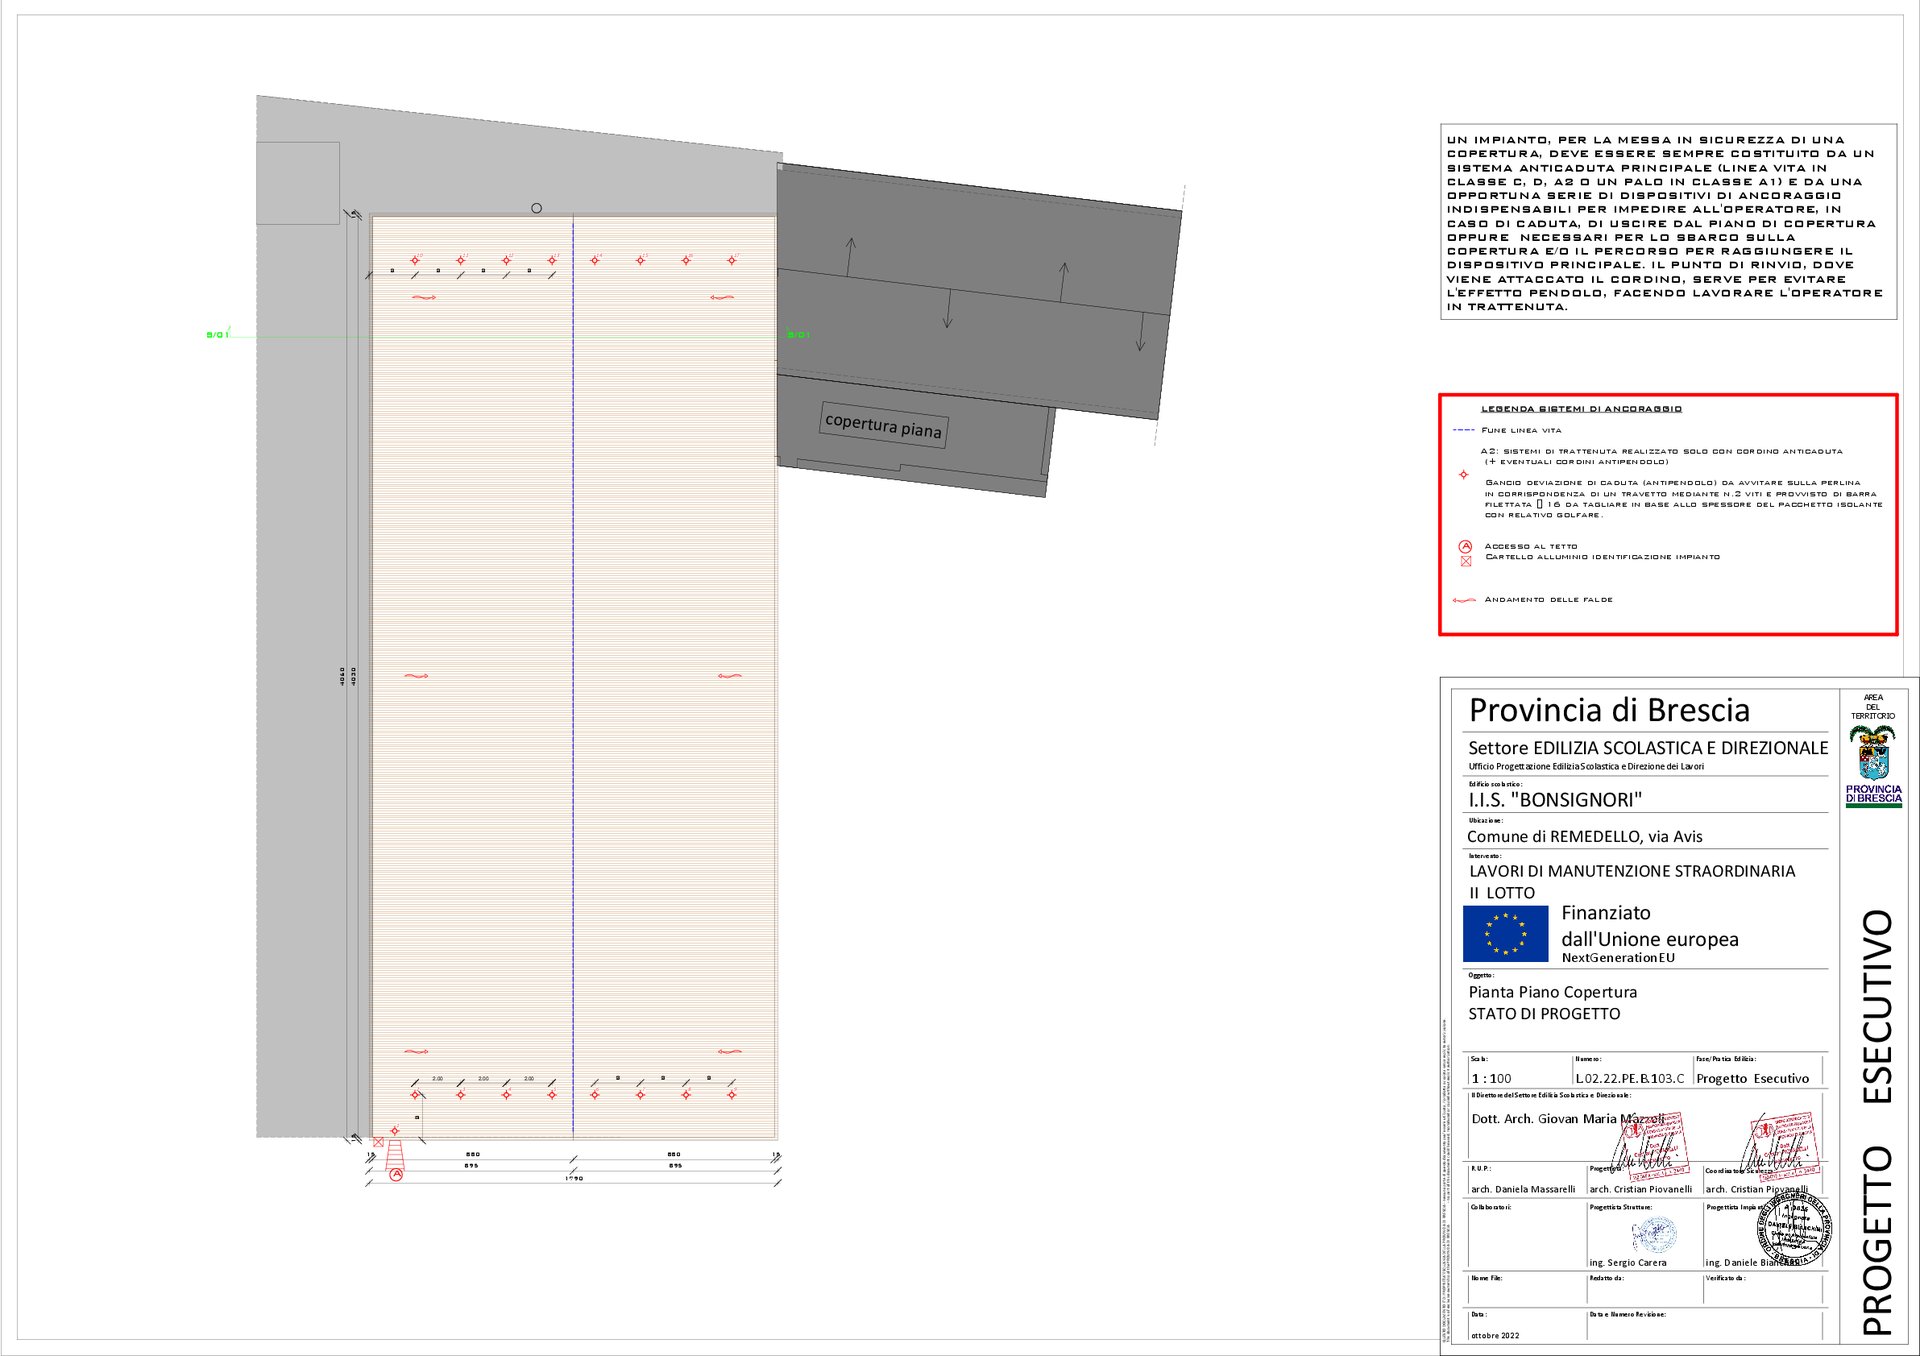Click the circled A symbol in the legend

[1465, 546]
